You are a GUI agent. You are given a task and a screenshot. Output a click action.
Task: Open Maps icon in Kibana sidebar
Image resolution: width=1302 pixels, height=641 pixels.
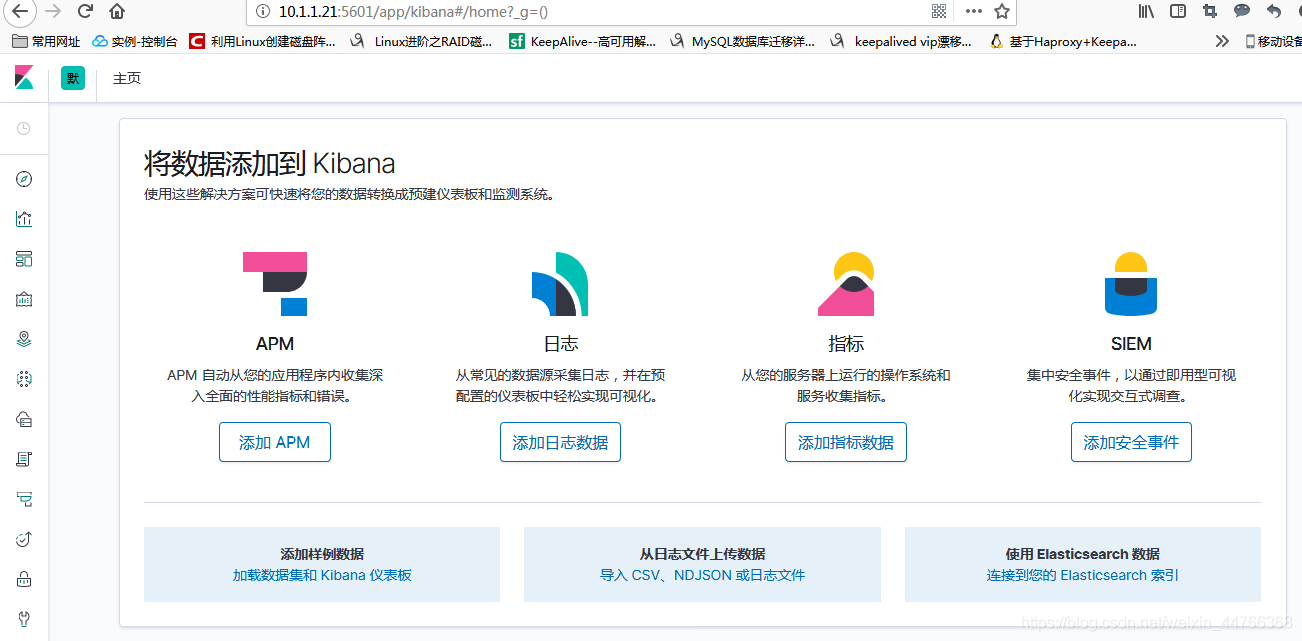[x=24, y=339]
